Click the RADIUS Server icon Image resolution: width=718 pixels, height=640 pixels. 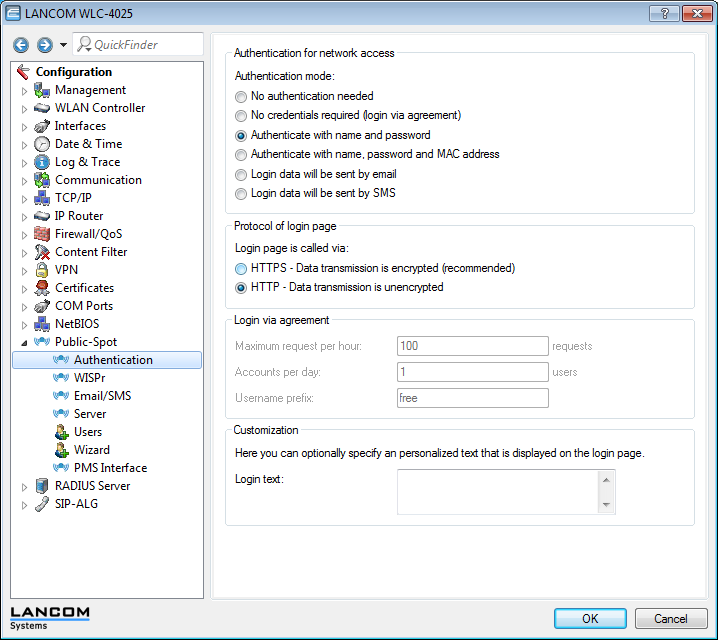[x=42, y=486]
